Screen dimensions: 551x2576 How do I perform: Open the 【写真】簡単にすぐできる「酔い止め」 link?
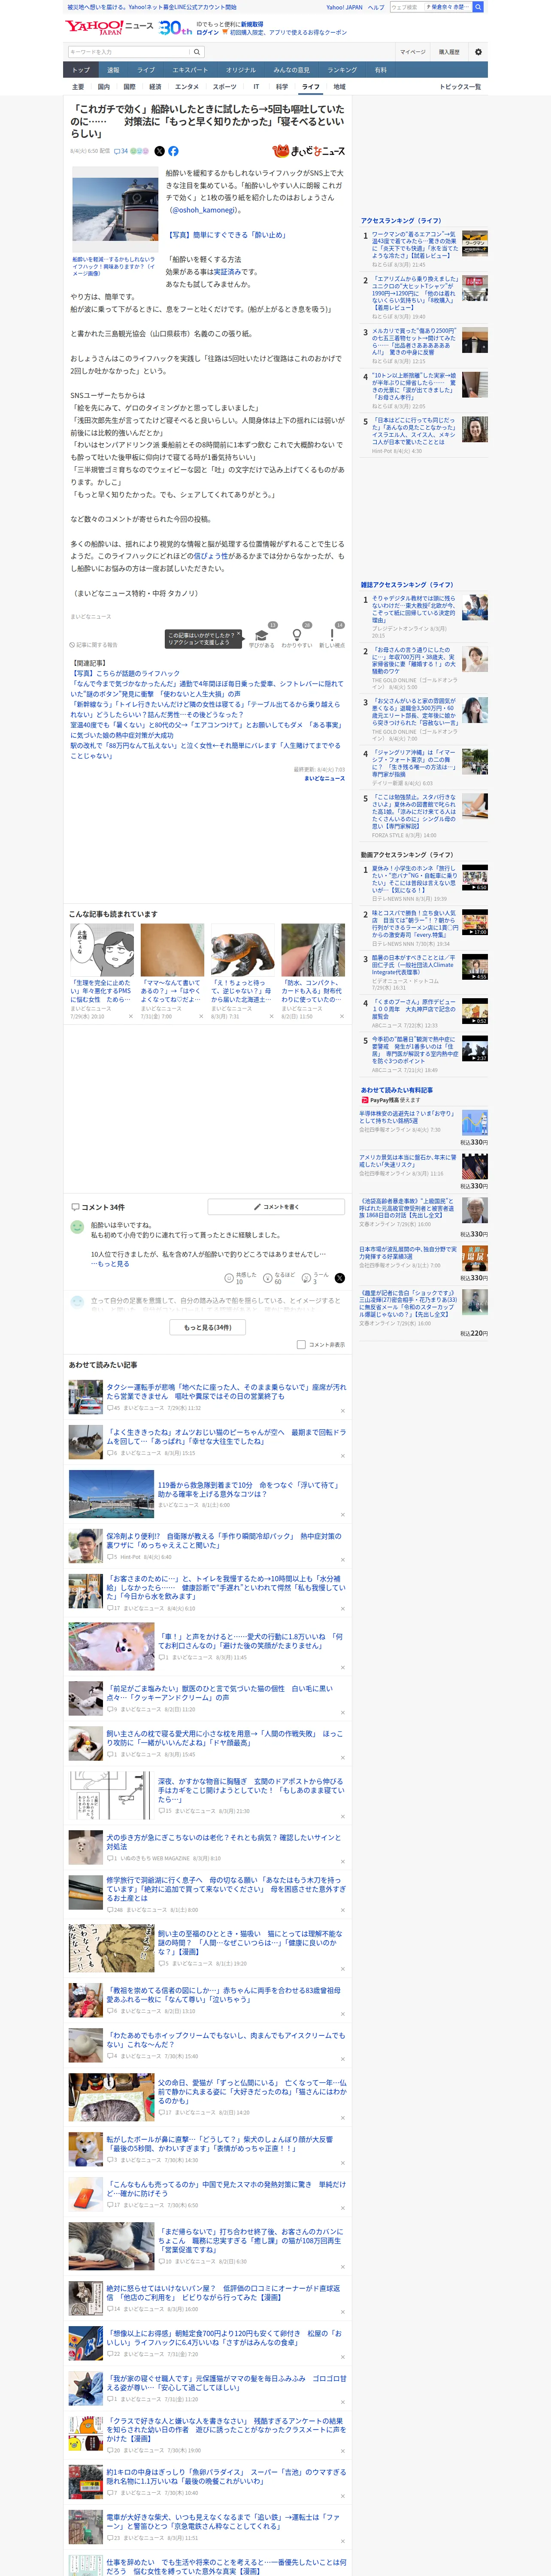(x=227, y=235)
